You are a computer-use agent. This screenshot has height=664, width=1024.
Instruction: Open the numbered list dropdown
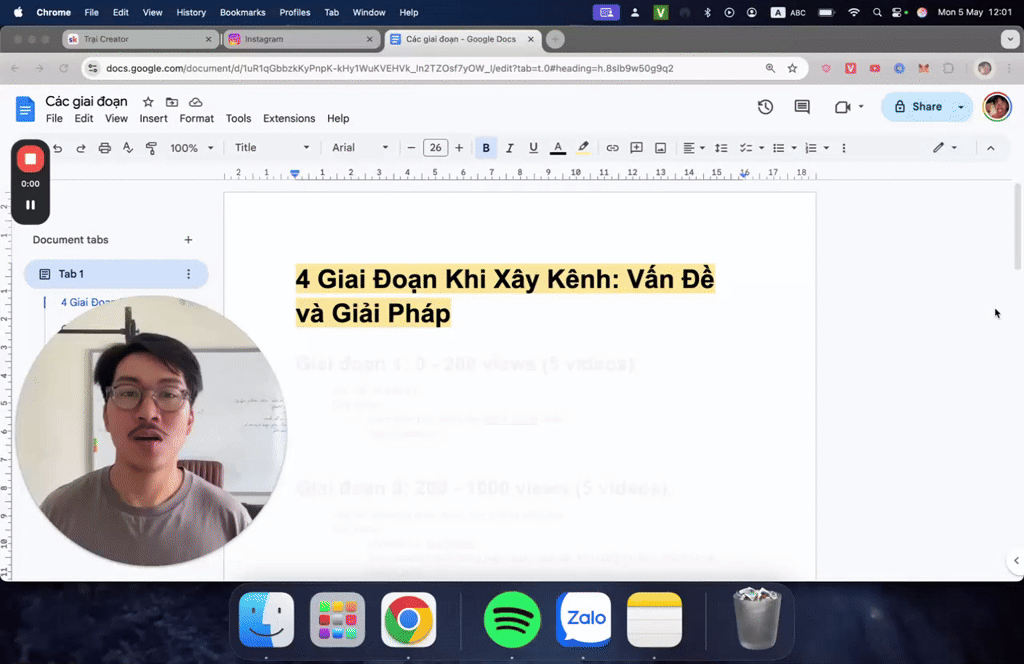coord(816,148)
